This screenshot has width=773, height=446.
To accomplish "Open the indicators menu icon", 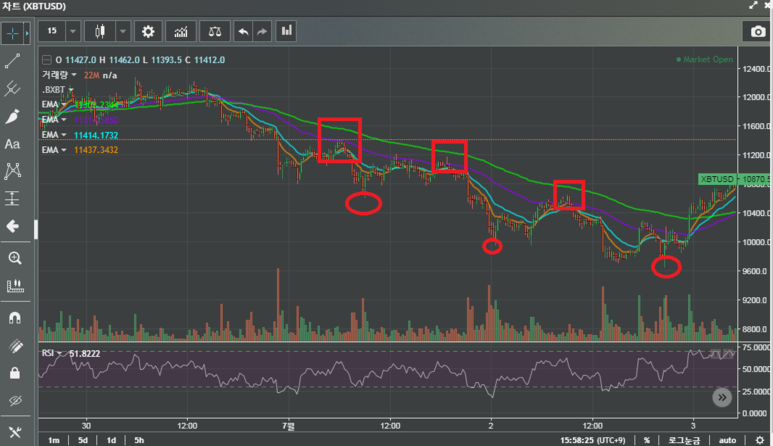I will pyautogui.click(x=181, y=32).
